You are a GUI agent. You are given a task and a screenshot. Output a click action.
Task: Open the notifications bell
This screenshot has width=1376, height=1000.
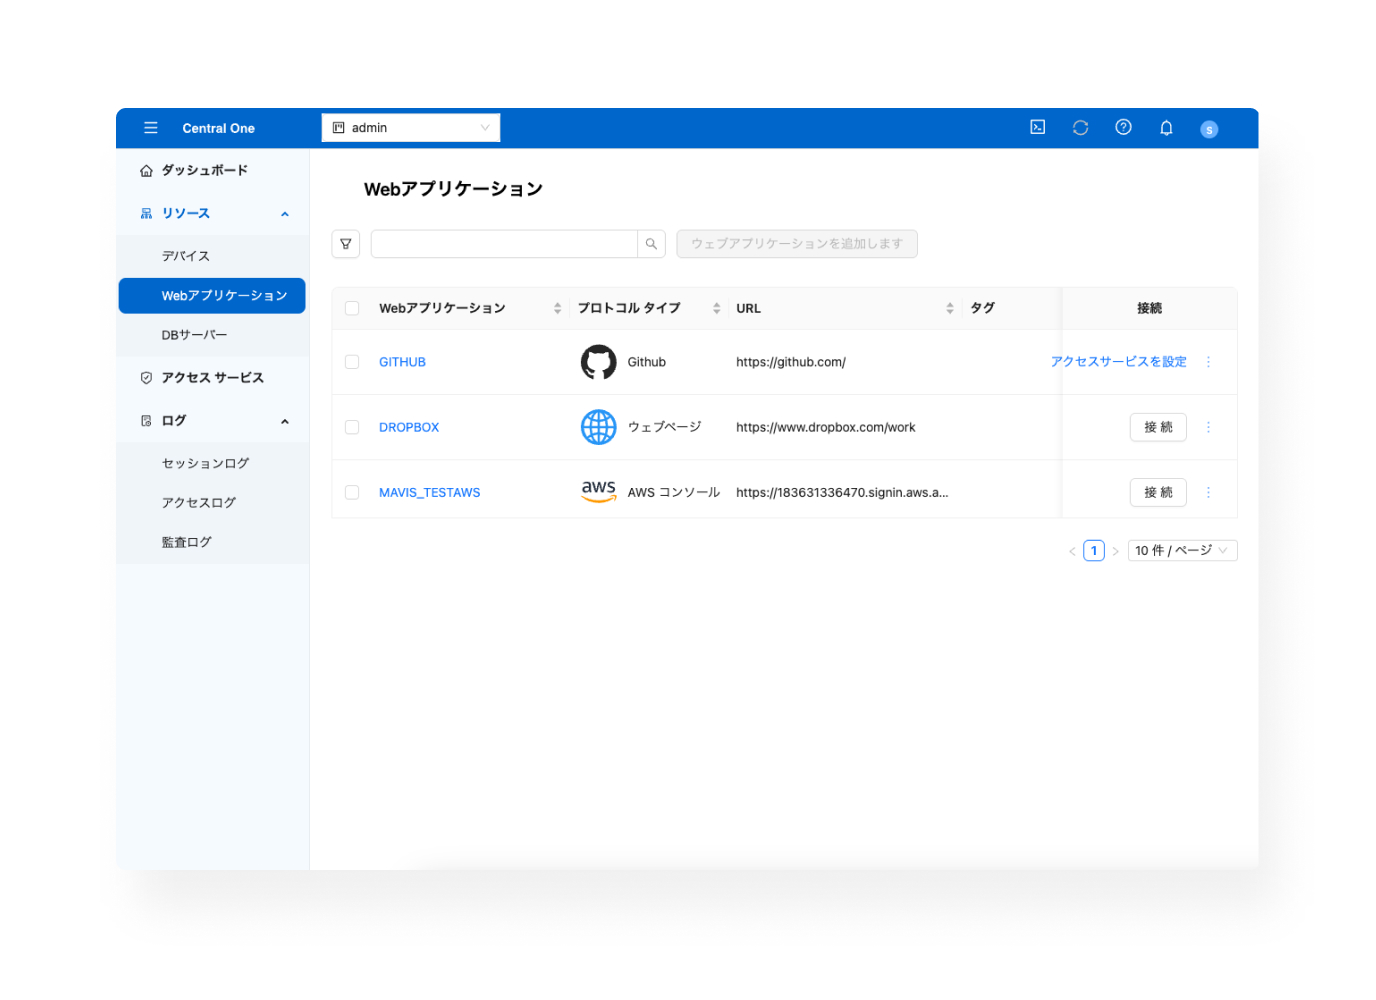point(1166,128)
